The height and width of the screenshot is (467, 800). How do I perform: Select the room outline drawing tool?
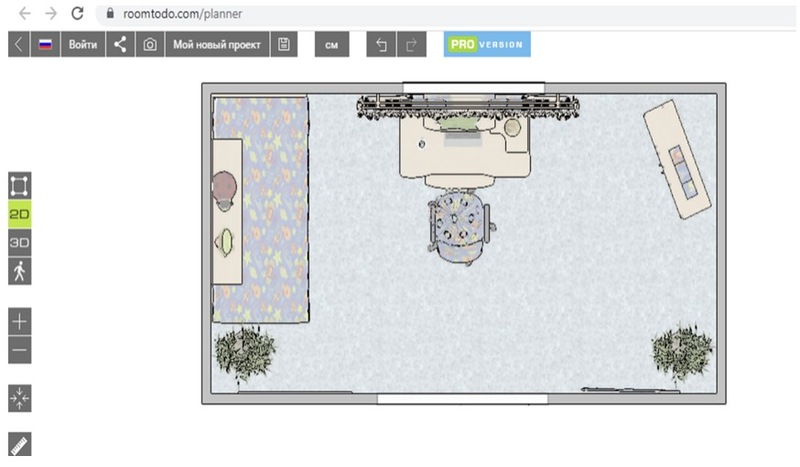(x=19, y=185)
